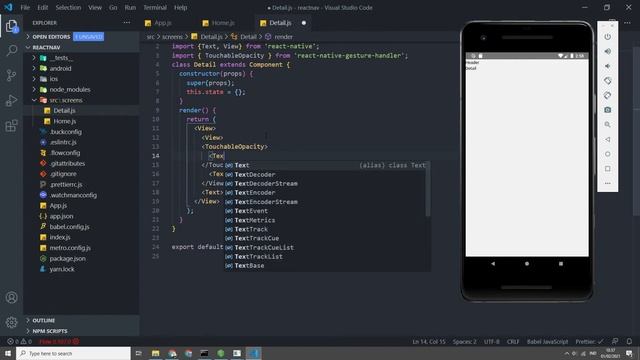Image resolution: width=640 pixels, height=360 pixels.
Task: Click the Windows taskbar search box
Action: 73,353
